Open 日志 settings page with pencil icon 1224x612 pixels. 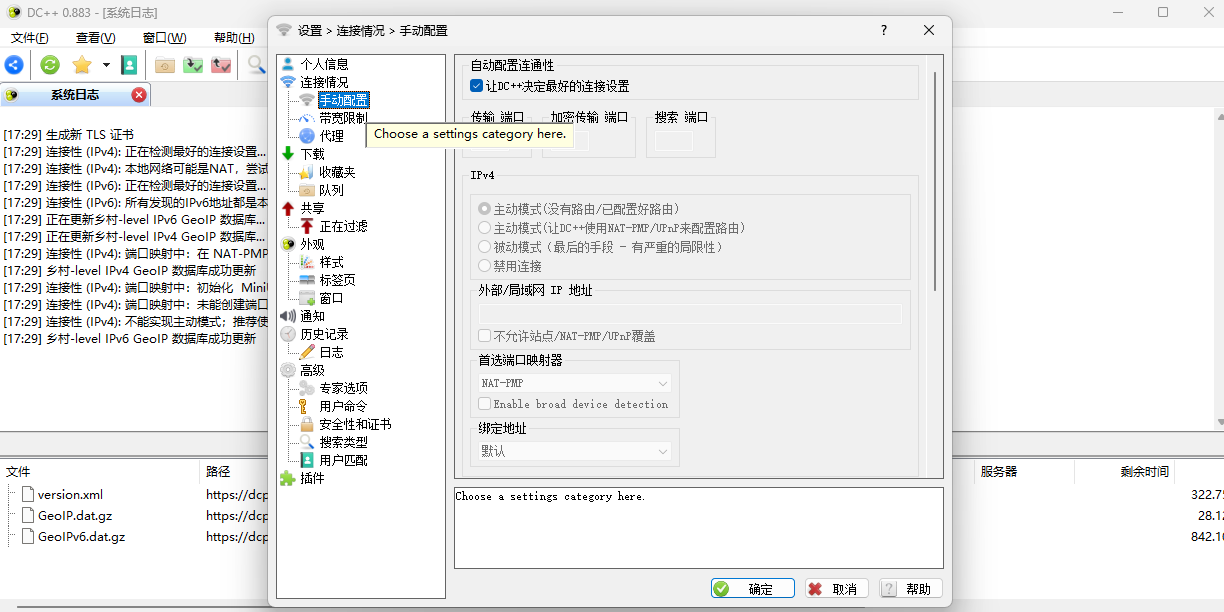(x=331, y=352)
